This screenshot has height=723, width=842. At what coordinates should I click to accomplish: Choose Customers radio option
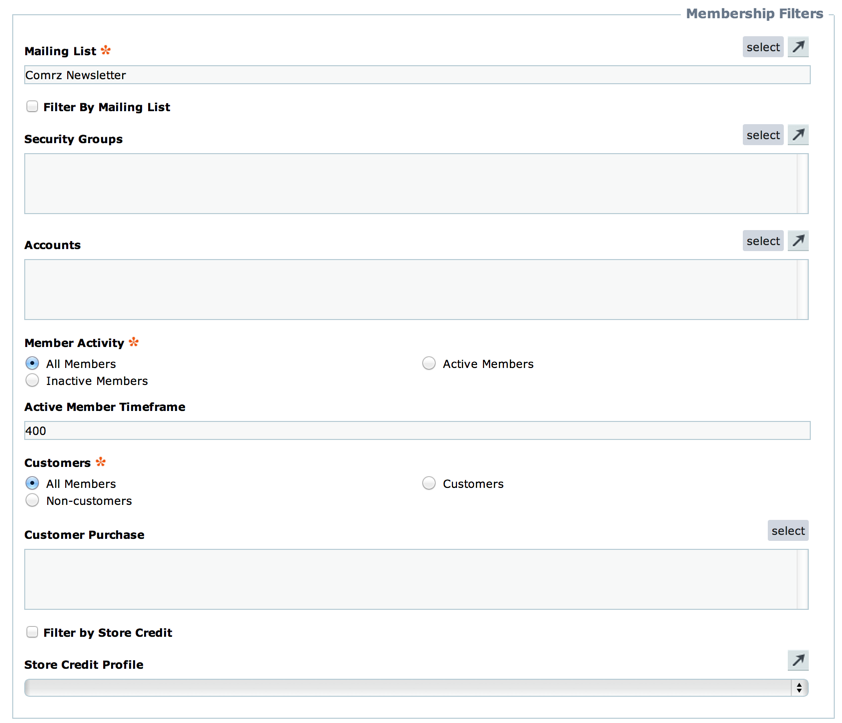(x=429, y=483)
